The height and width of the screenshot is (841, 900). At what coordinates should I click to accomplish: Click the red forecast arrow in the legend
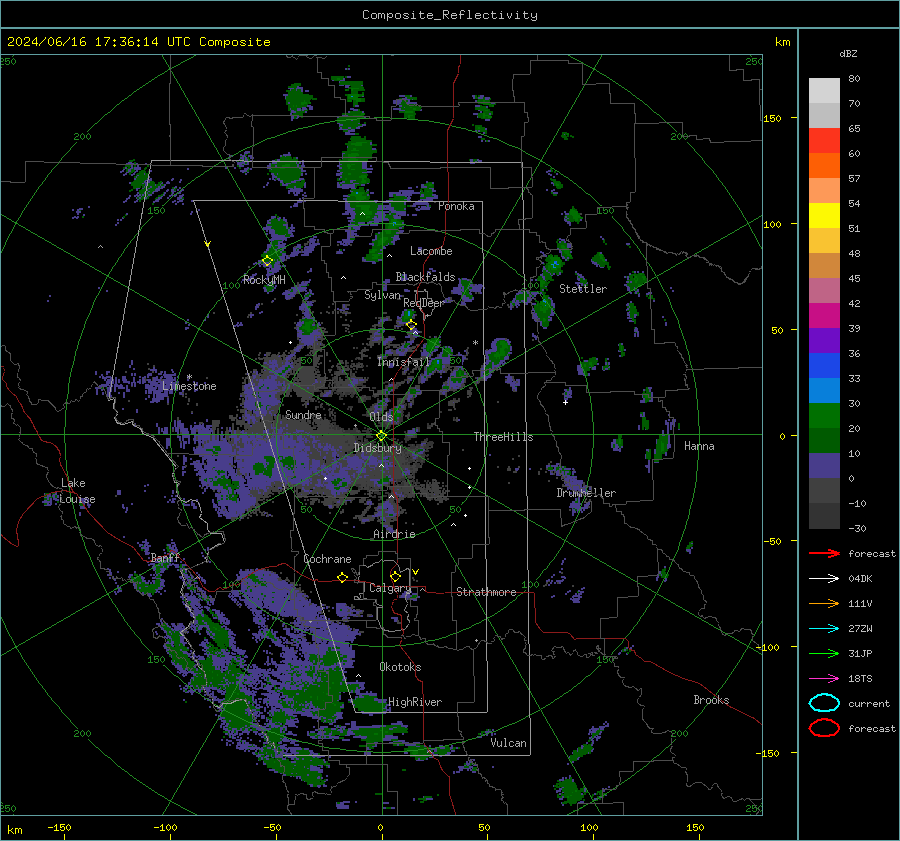click(824, 553)
